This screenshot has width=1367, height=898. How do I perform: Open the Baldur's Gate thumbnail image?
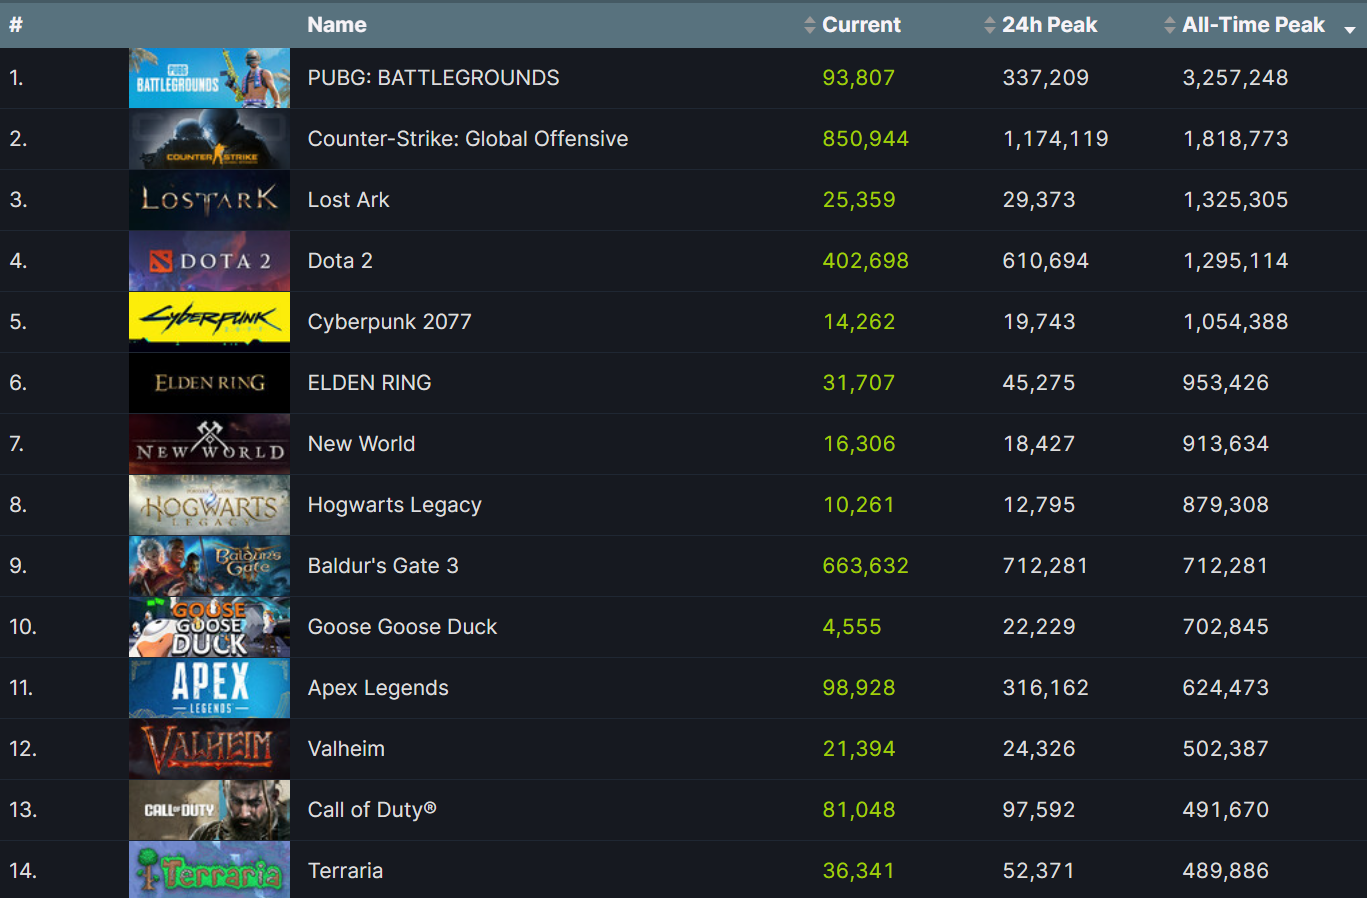click(x=209, y=566)
